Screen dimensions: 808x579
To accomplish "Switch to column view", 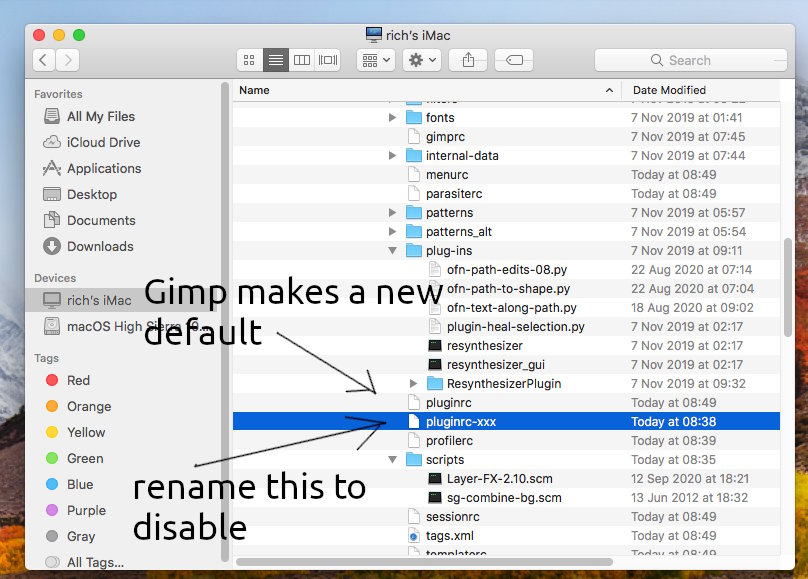I will point(301,60).
